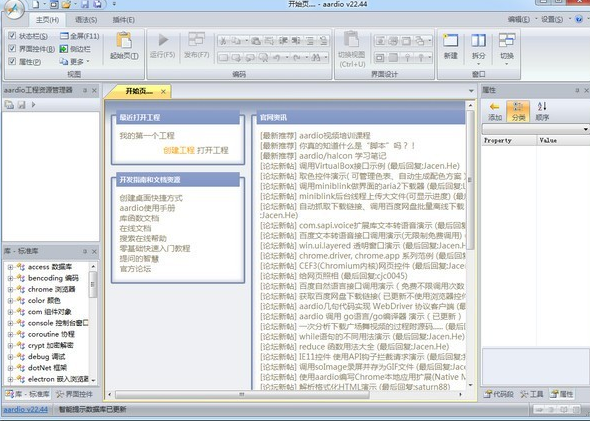Open the 更多 dropdown in 视图 group
The image size is (590, 421).
click(75, 62)
